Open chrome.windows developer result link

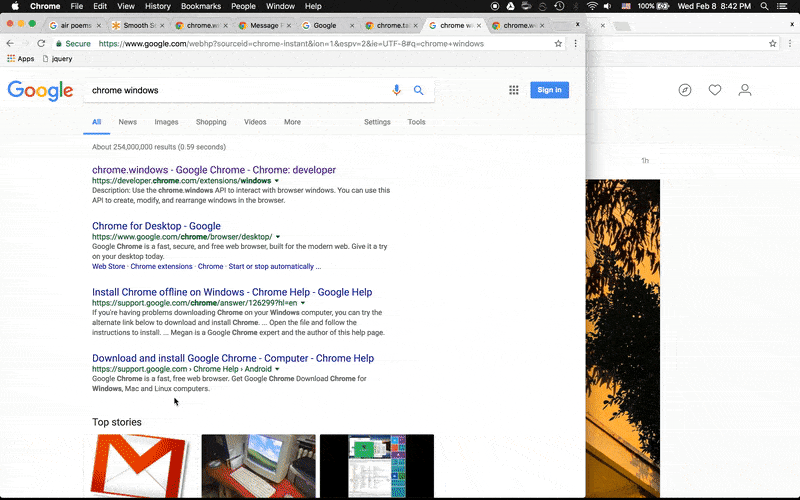tap(214, 170)
